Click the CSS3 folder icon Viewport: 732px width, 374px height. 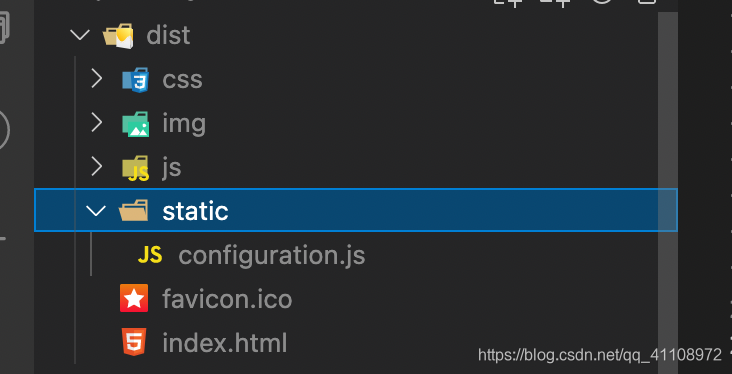[x=135, y=80]
